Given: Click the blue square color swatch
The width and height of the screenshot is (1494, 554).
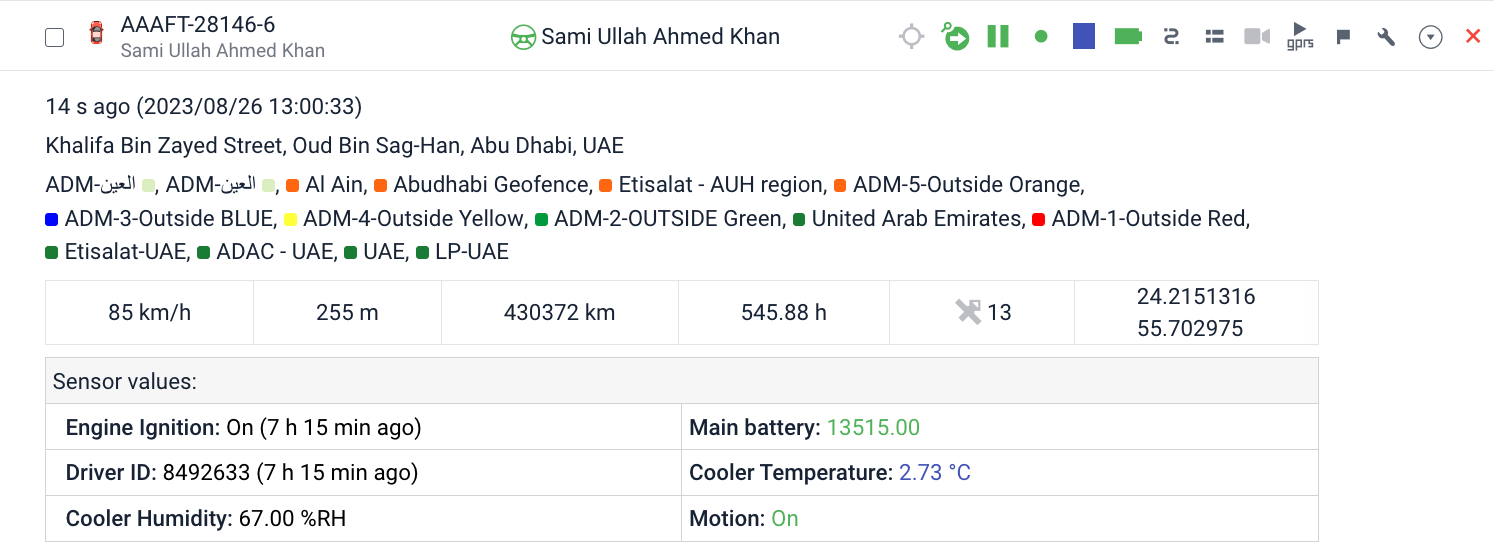Looking at the screenshot, I should click(x=1084, y=37).
